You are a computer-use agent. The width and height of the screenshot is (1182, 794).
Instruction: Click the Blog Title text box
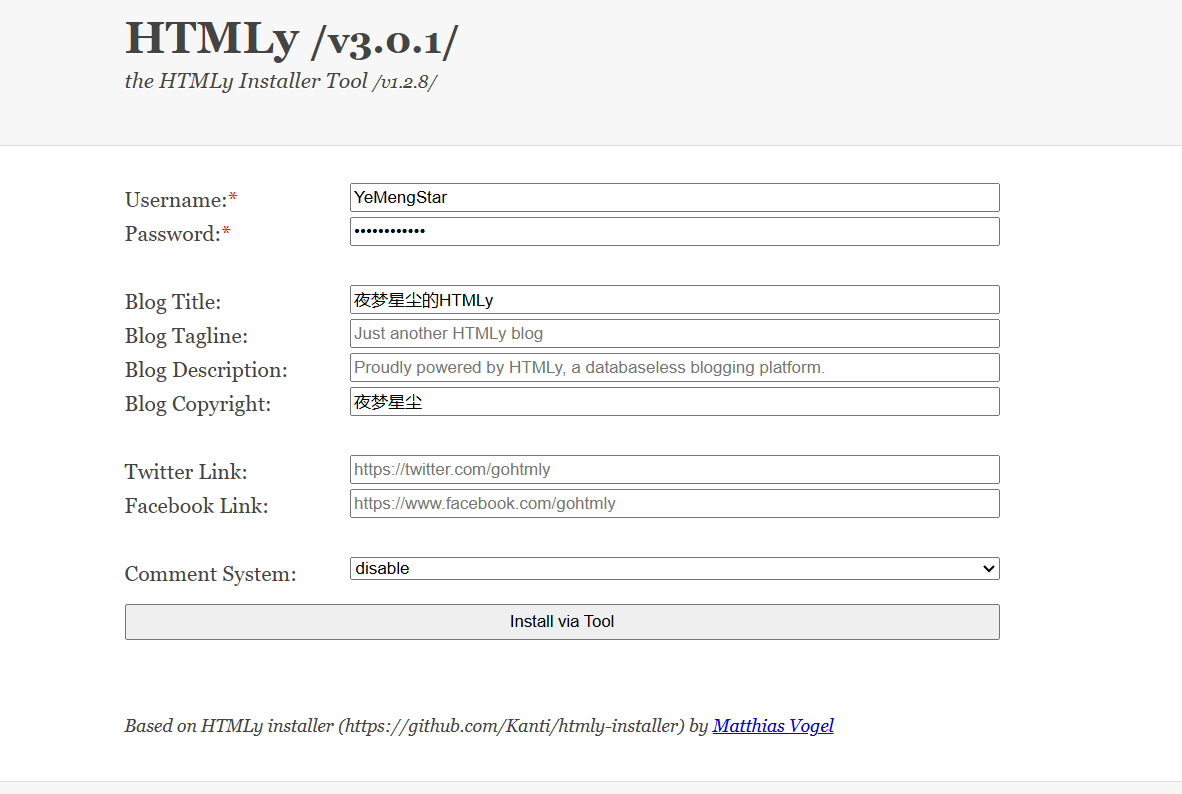pyautogui.click(x=674, y=300)
